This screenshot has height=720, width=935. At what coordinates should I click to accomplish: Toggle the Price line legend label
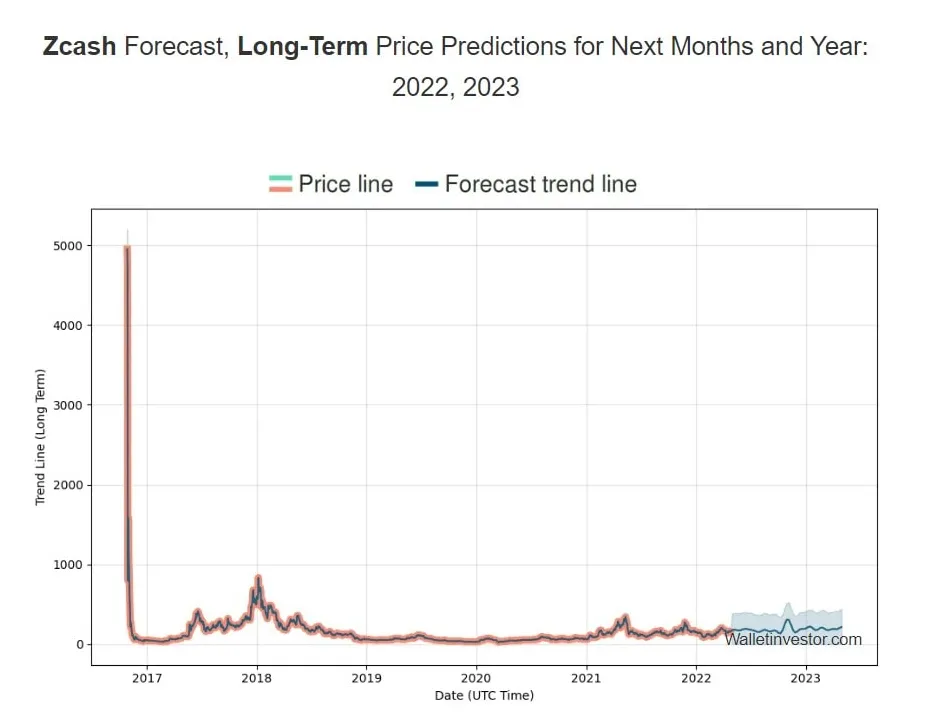(345, 184)
